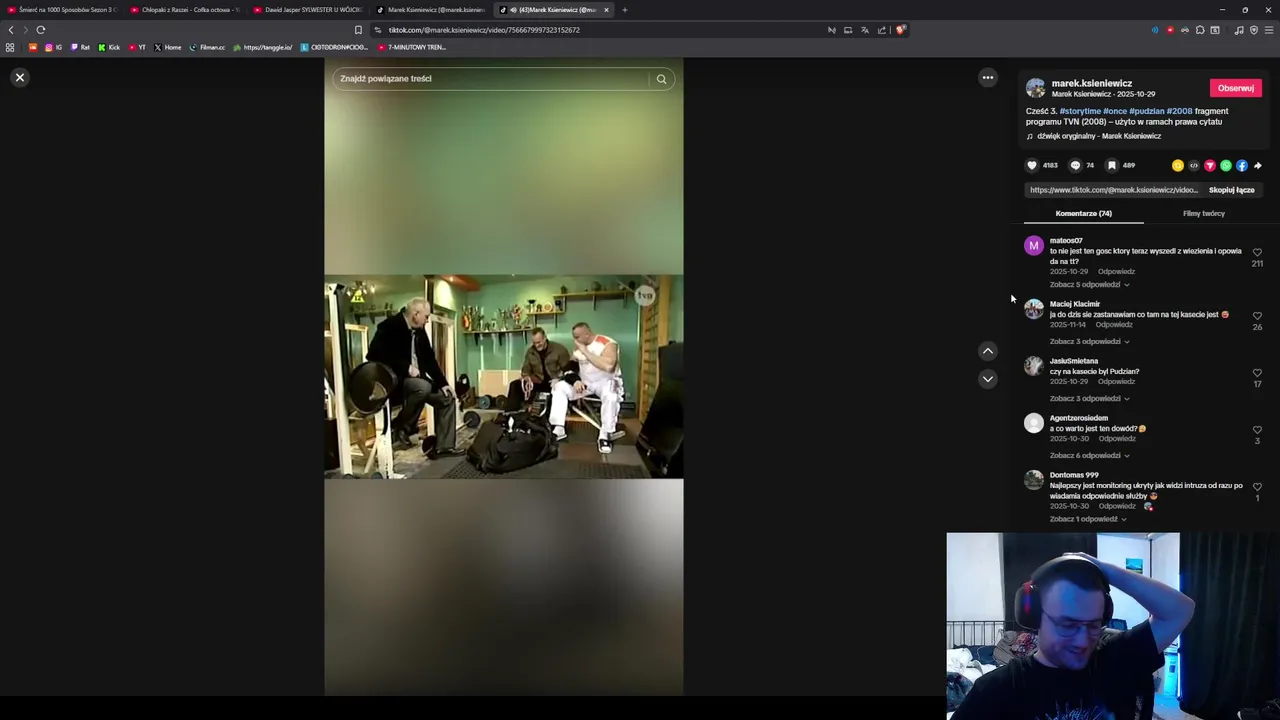Switch to Filmy twórcy tab
This screenshot has height=720, width=1280.
(1203, 213)
